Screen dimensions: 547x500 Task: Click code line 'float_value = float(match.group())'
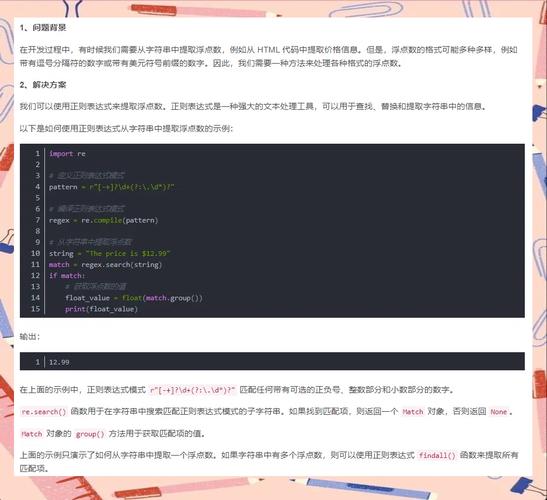(x=134, y=298)
